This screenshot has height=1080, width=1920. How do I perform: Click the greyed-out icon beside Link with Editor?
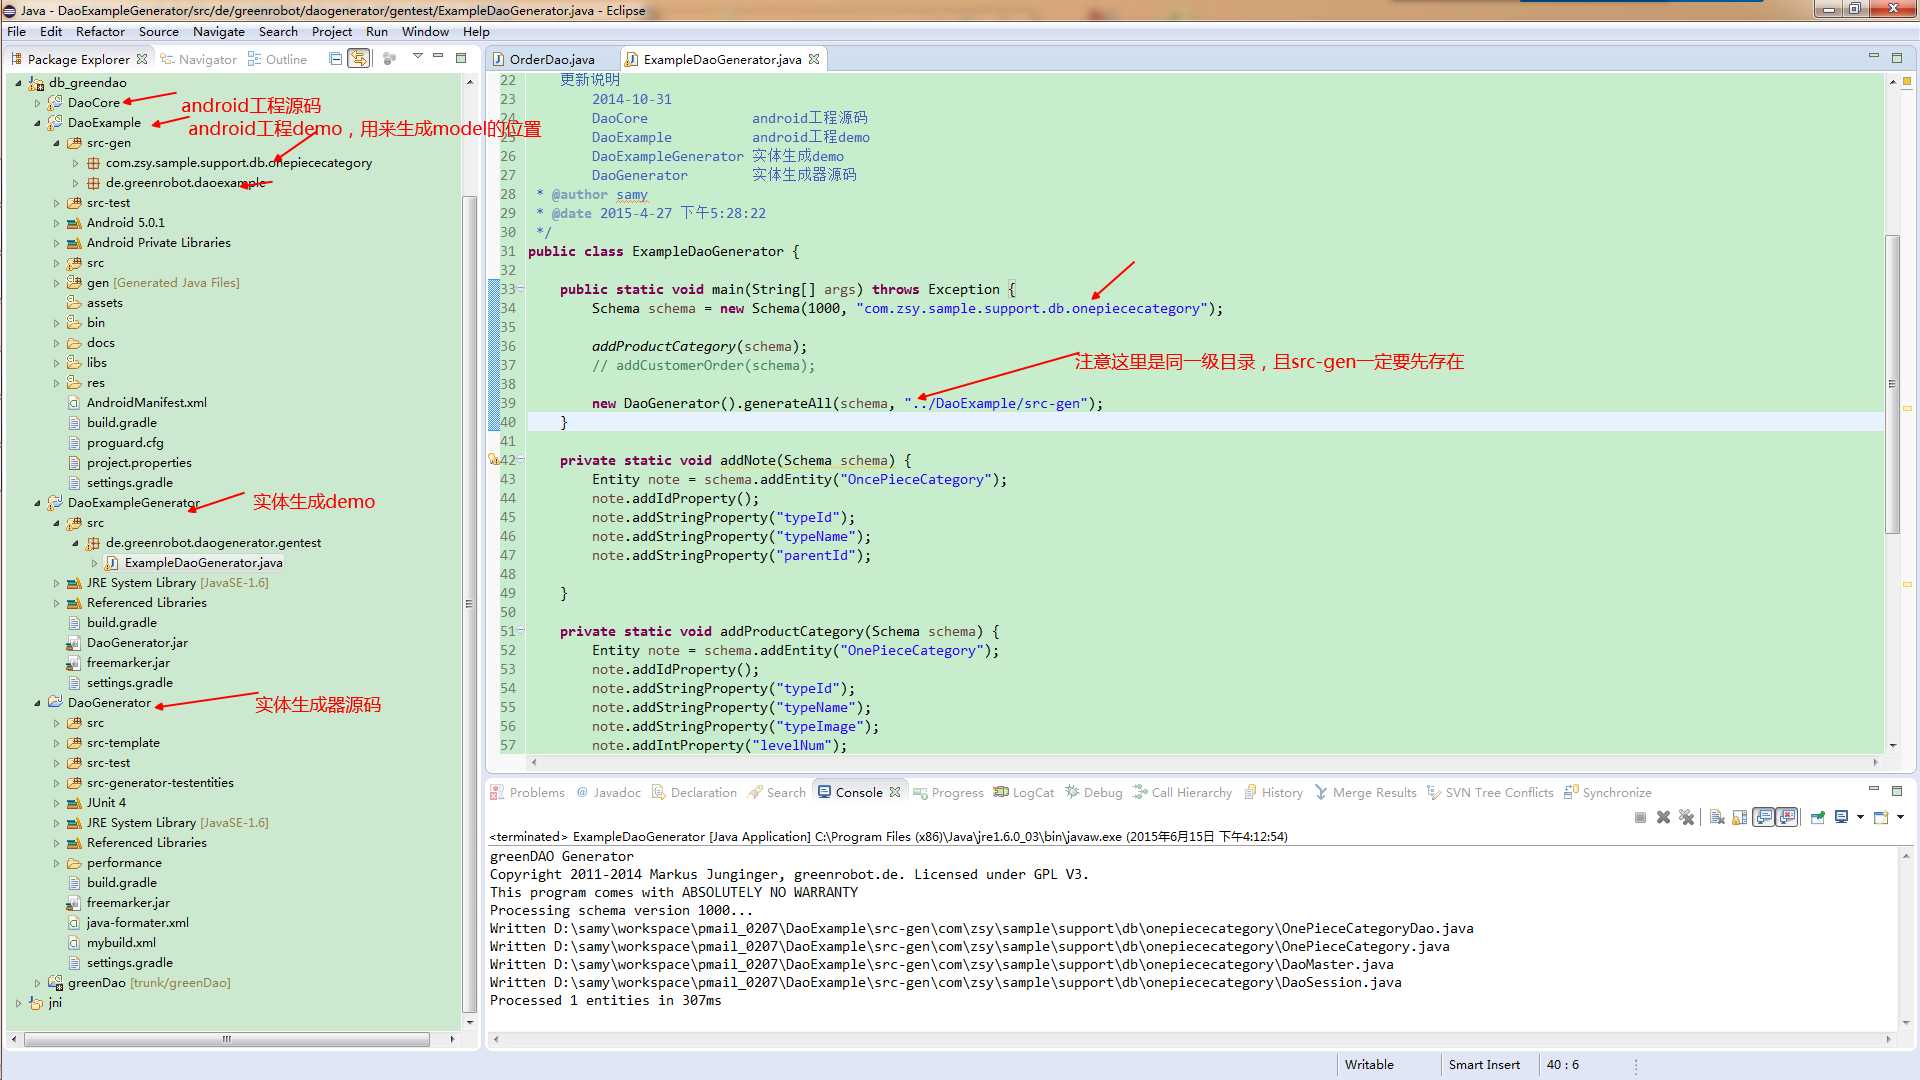point(390,59)
